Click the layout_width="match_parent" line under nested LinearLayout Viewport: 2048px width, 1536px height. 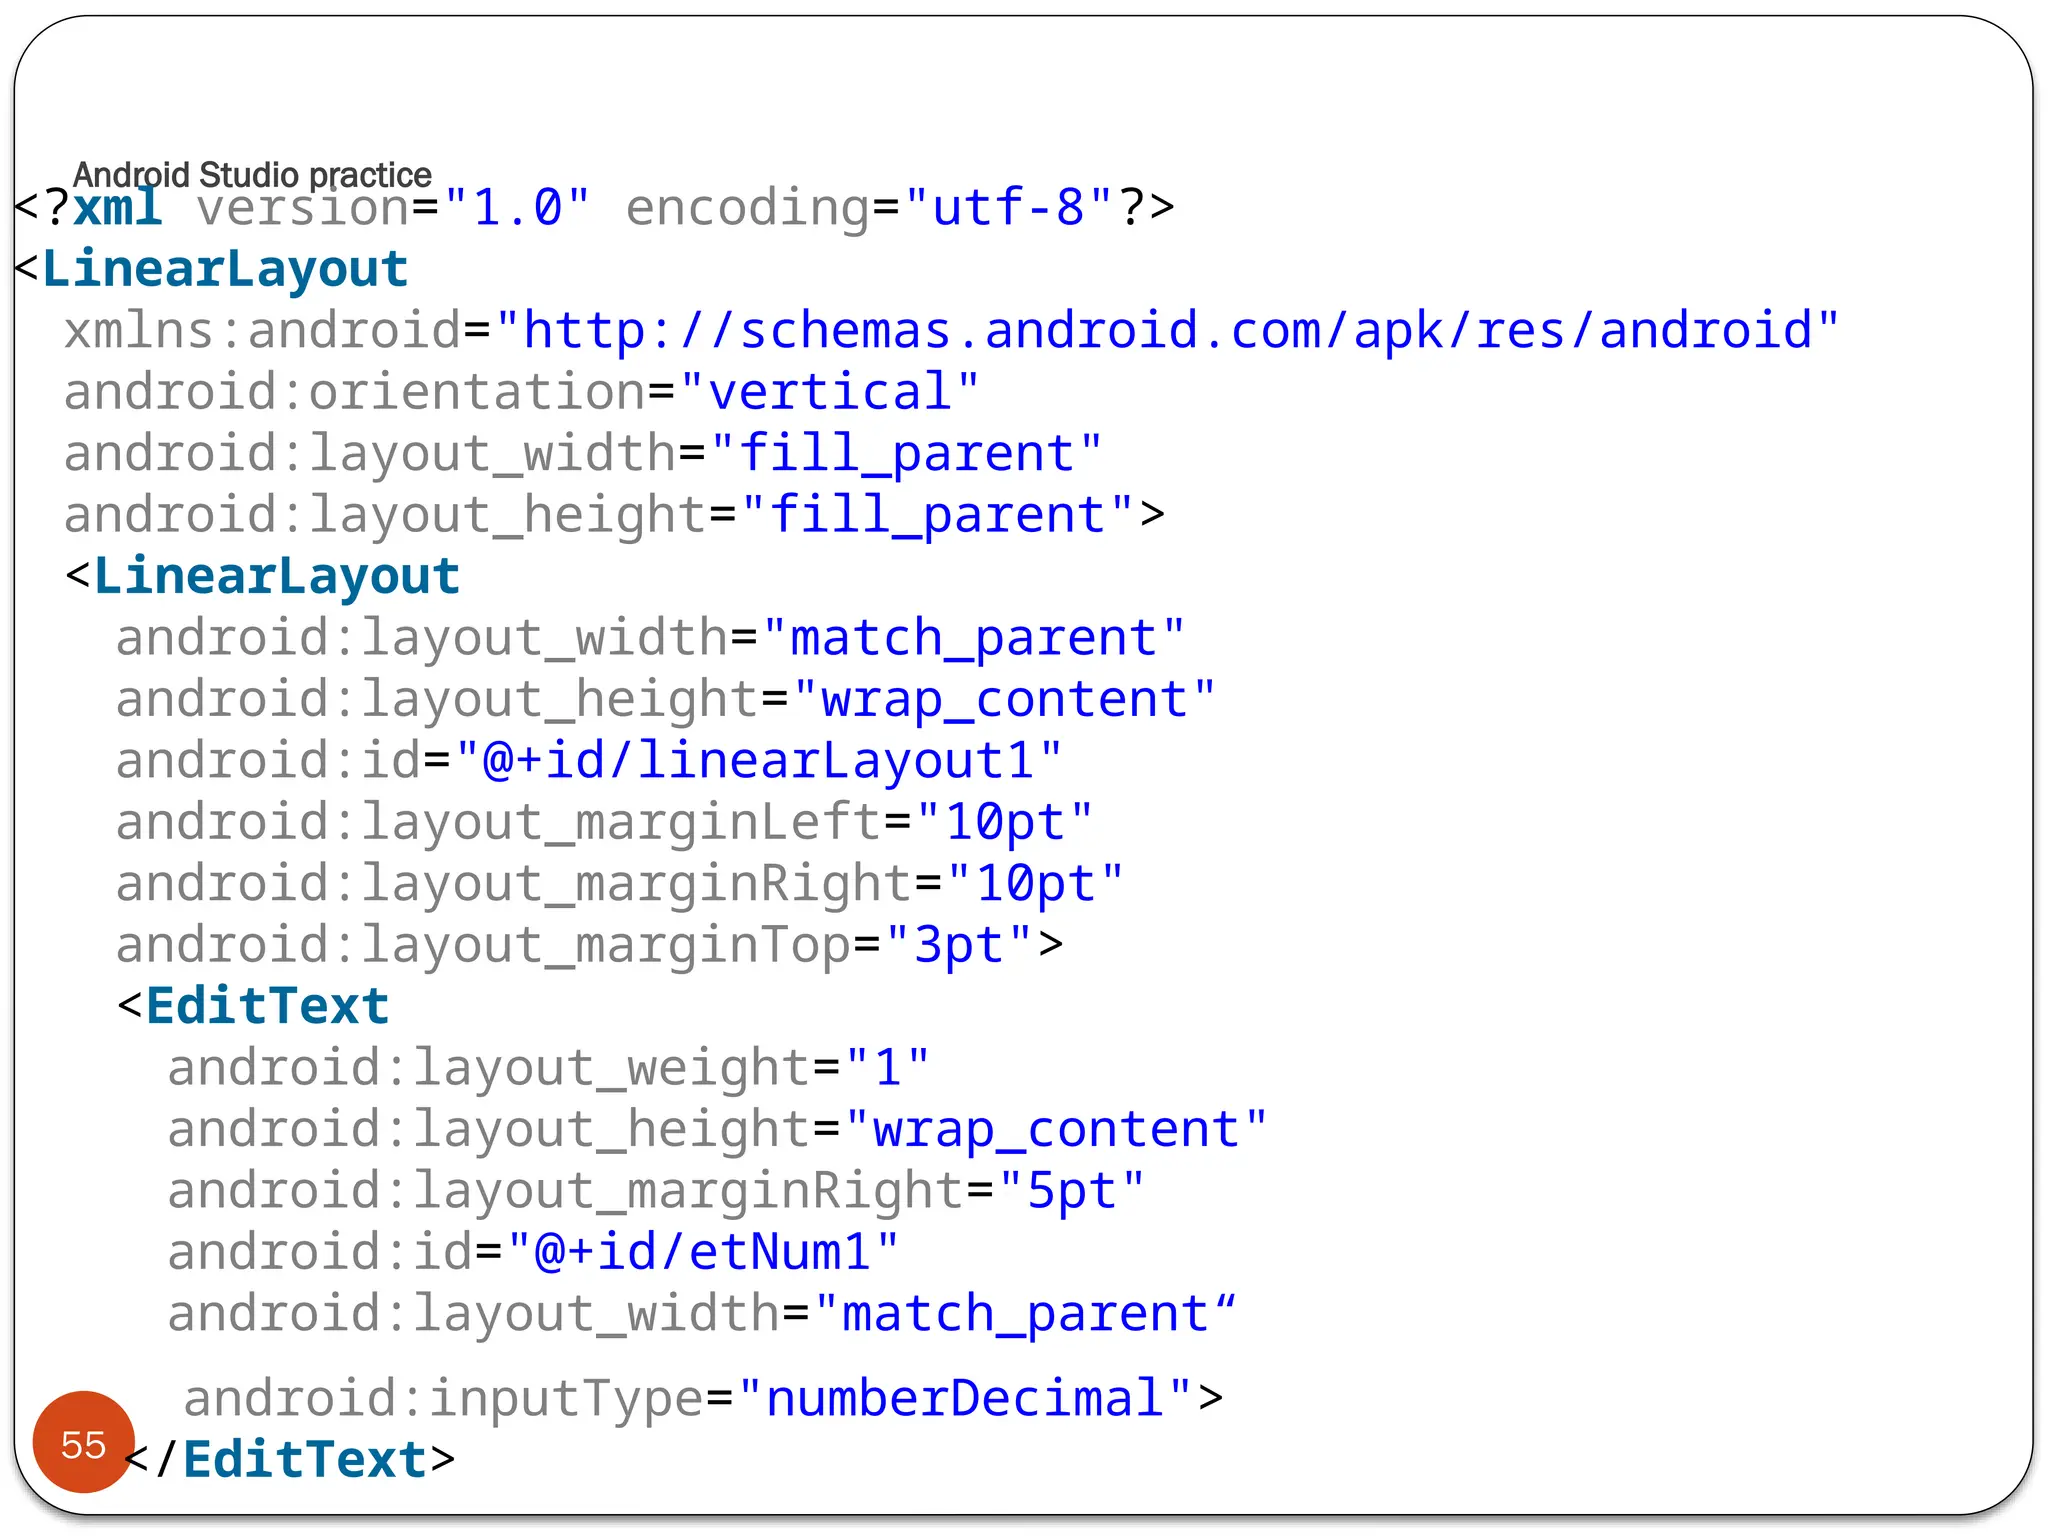(651, 638)
